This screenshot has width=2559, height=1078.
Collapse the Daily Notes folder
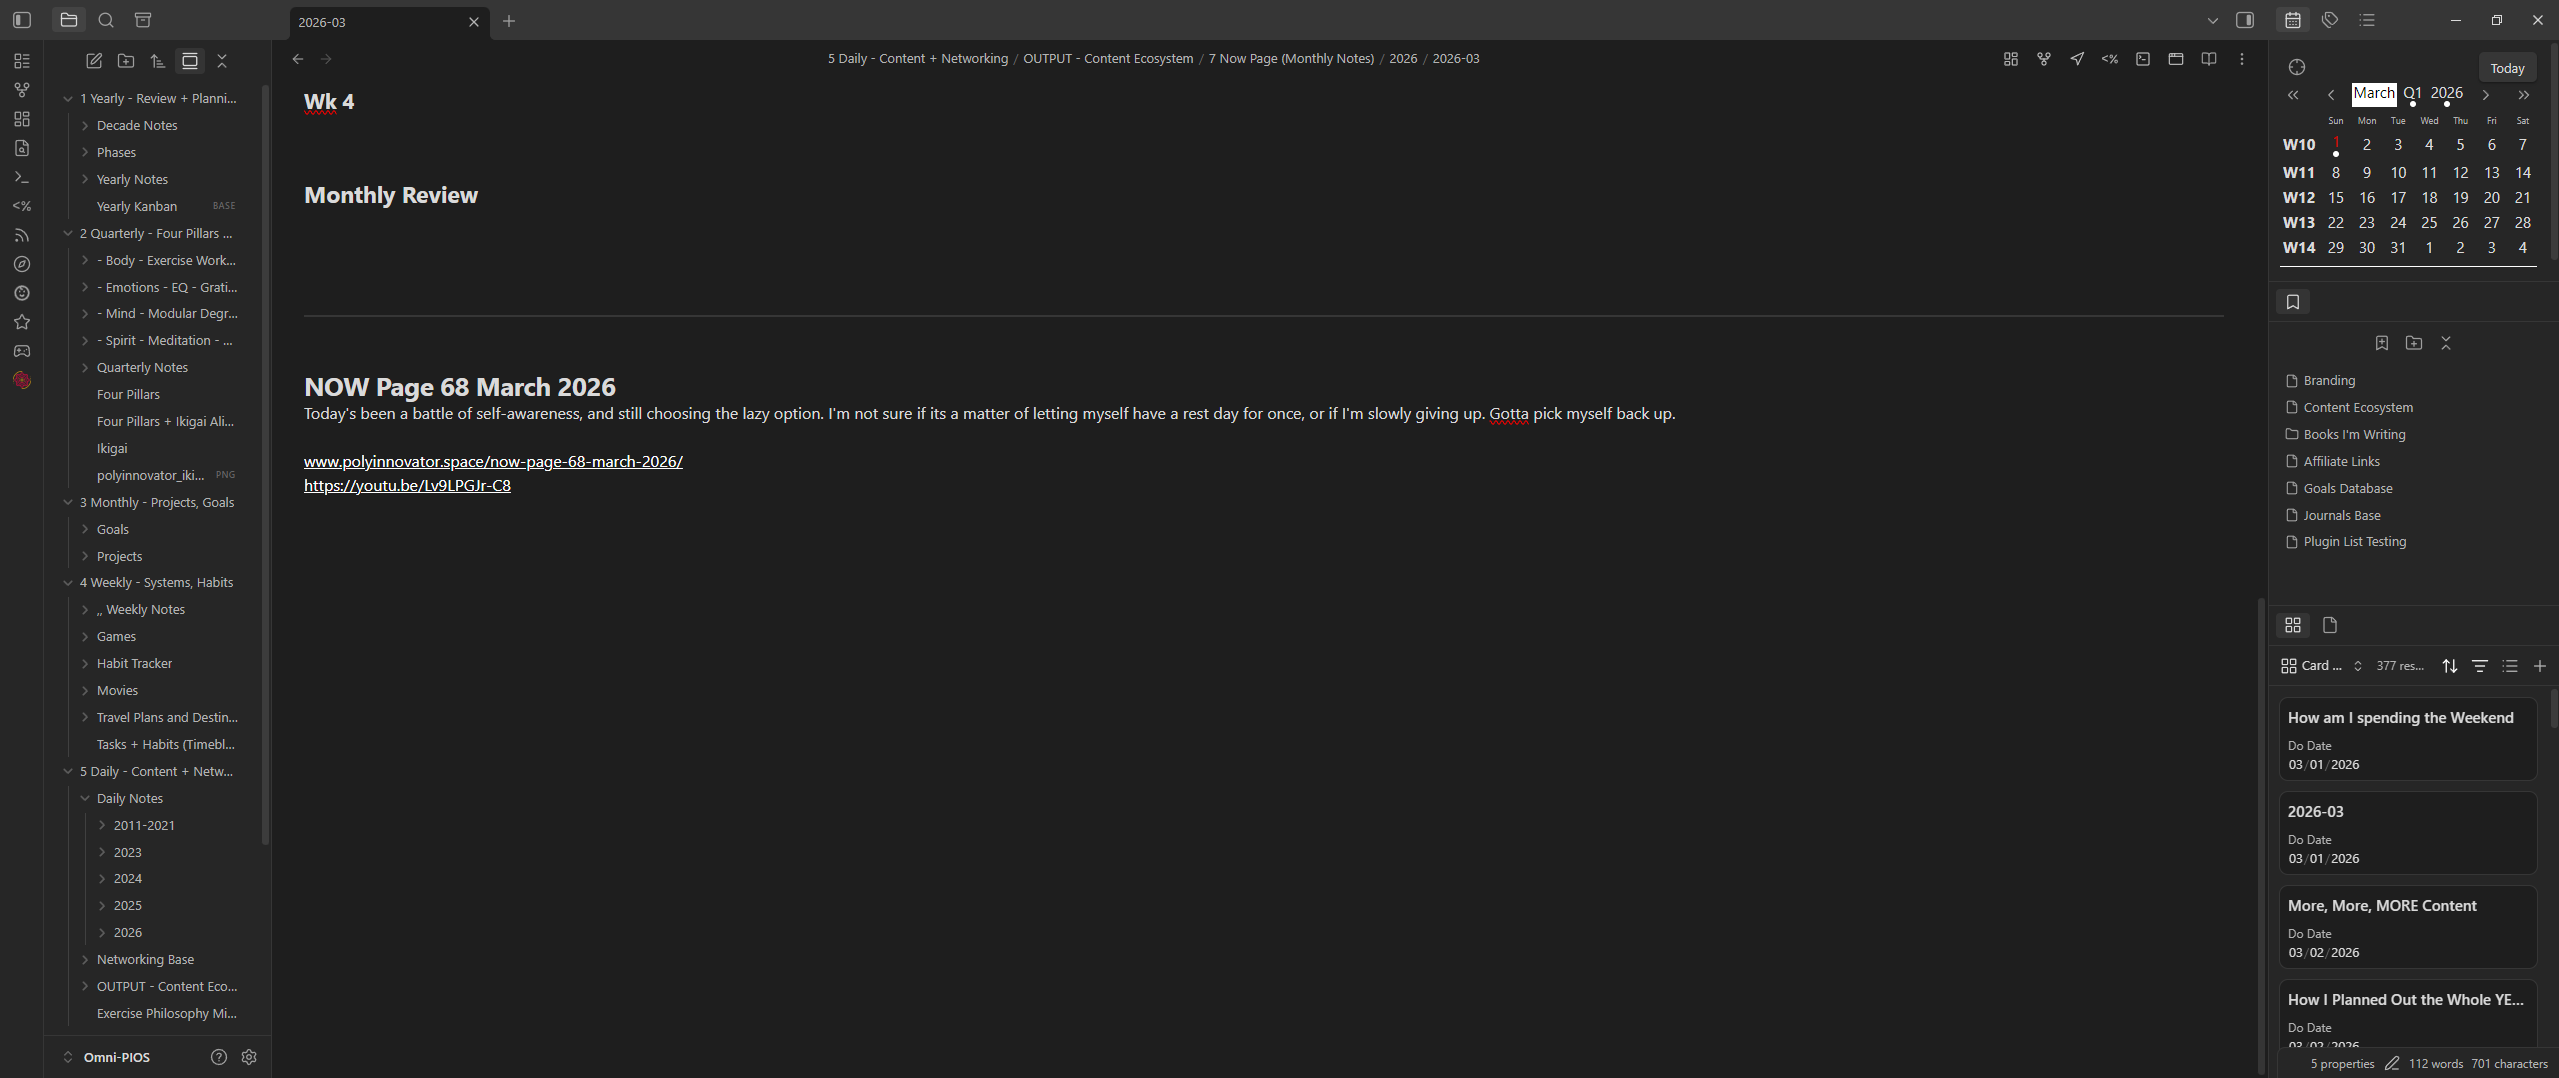(x=85, y=799)
